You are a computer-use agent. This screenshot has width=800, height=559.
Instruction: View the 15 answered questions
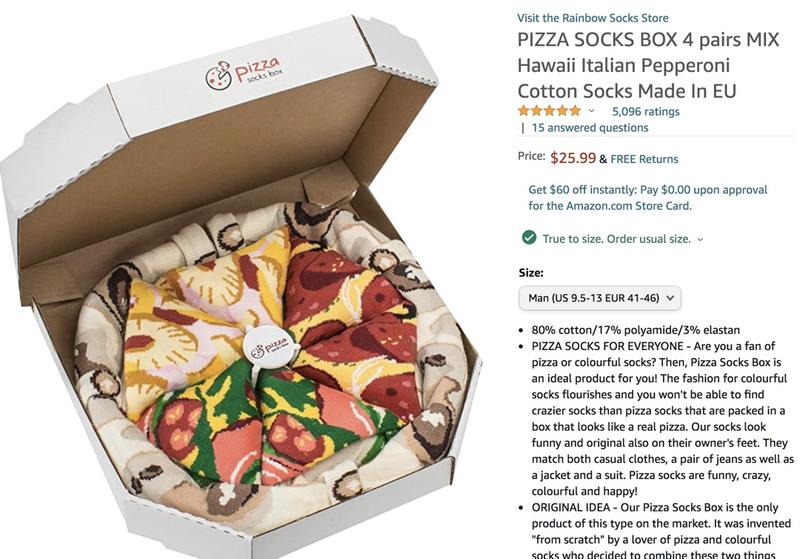tap(590, 128)
